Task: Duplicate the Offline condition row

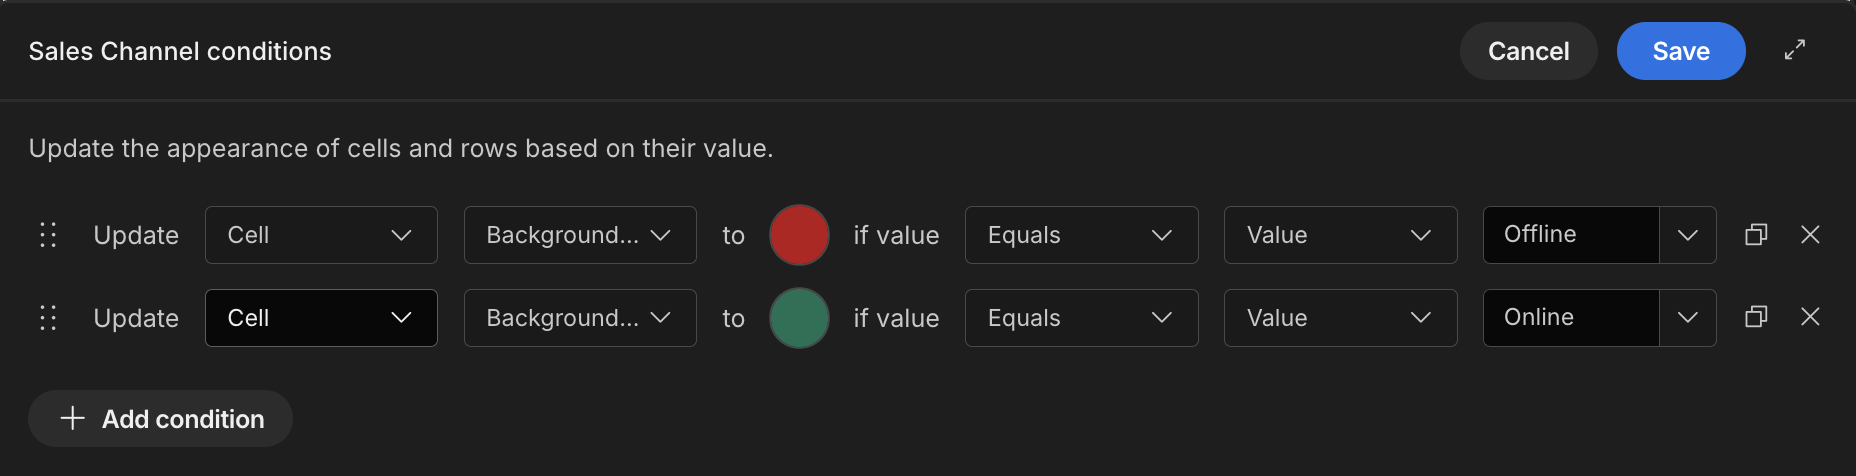Action: [x=1756, y=235]
